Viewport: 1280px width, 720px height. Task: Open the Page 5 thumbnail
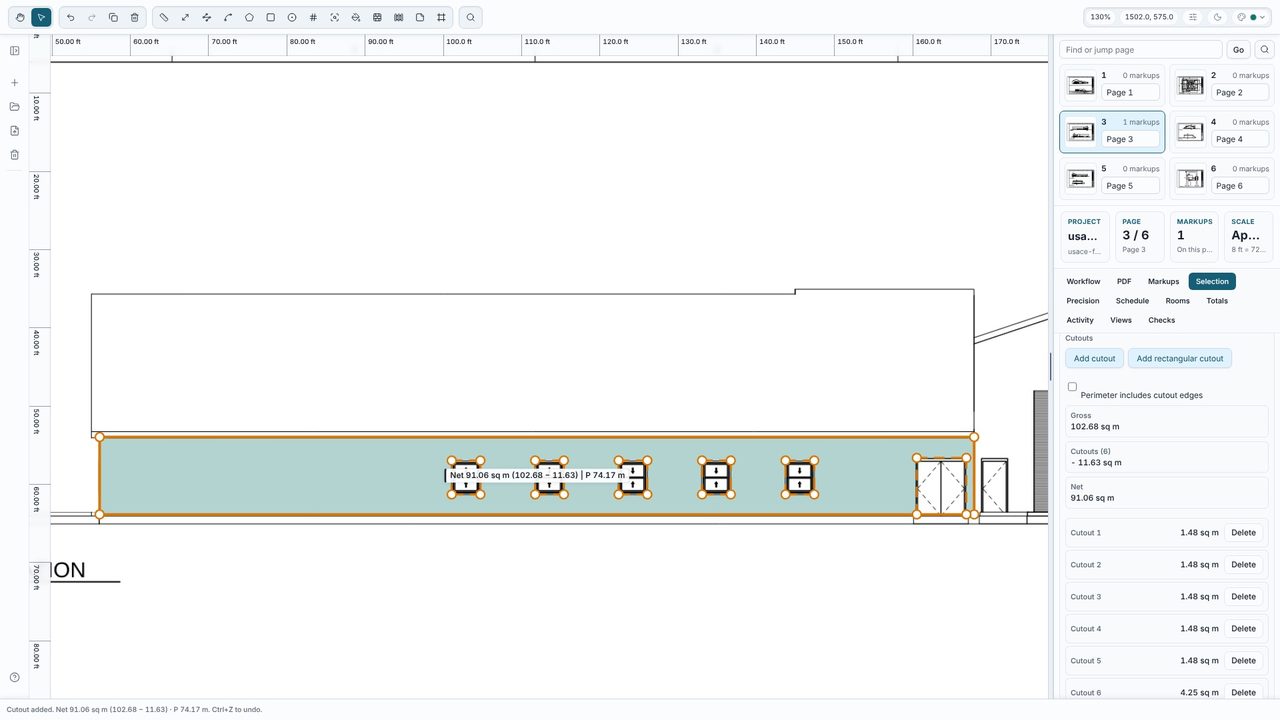[x=1080, y=179]
